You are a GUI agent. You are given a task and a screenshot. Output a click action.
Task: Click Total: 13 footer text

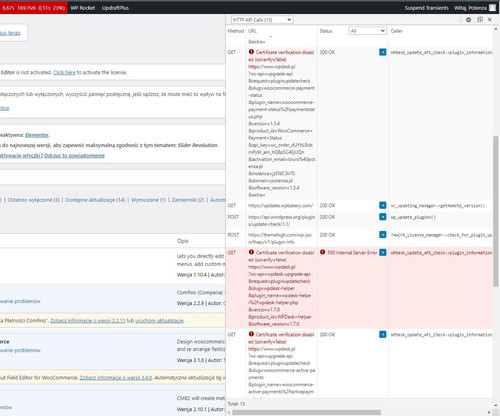click(236, 404)
